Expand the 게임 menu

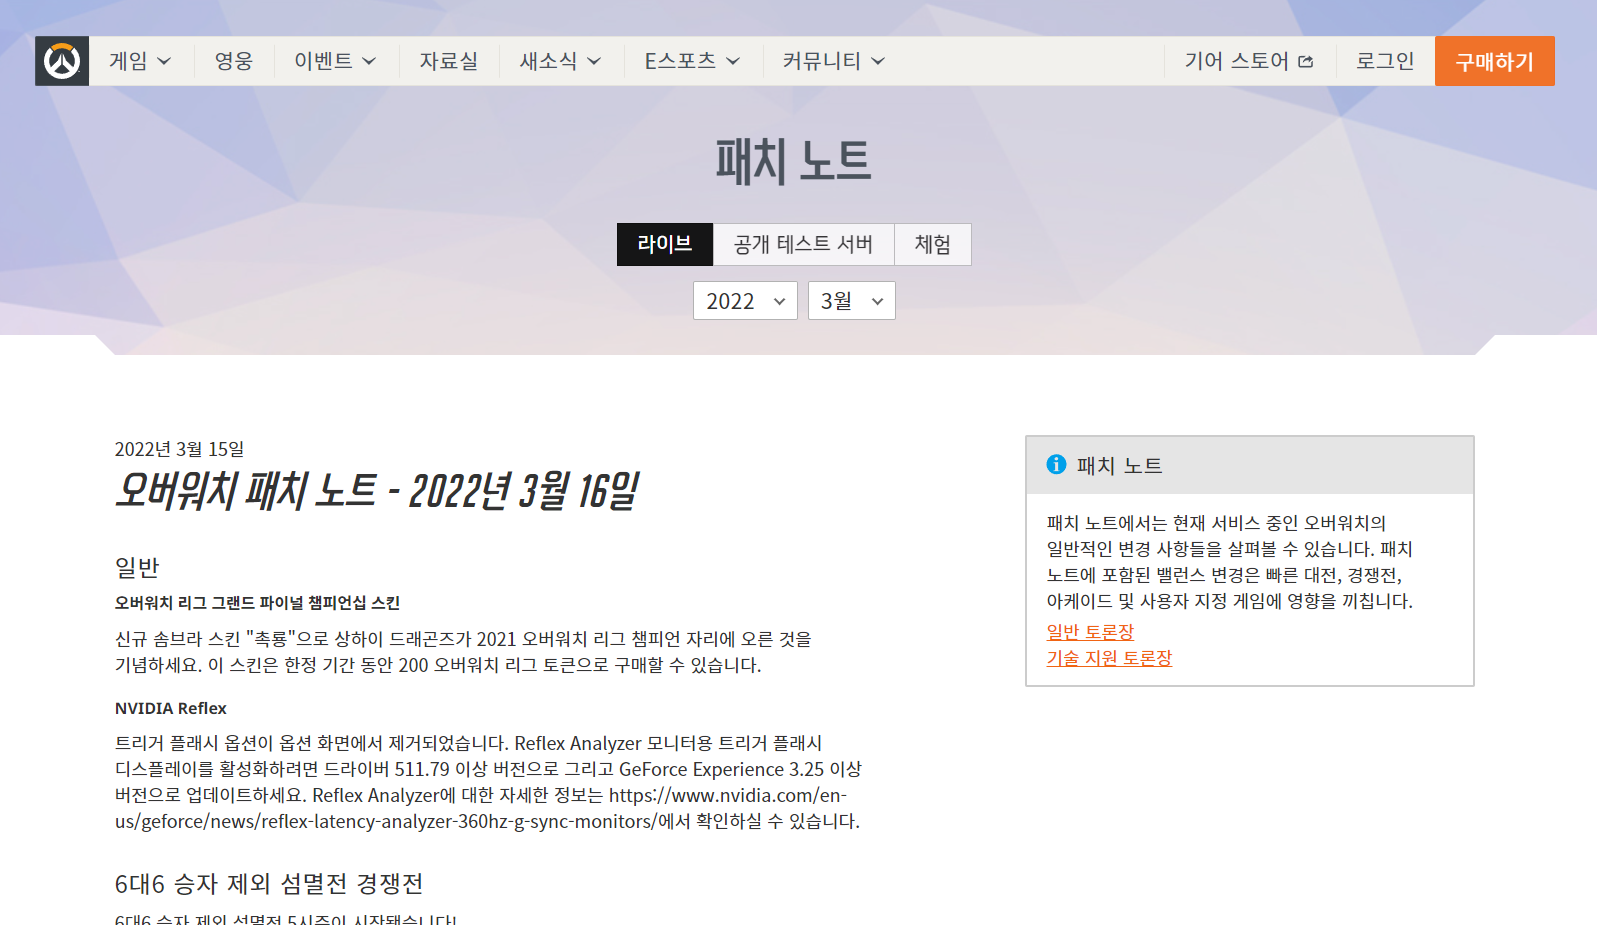140,61
